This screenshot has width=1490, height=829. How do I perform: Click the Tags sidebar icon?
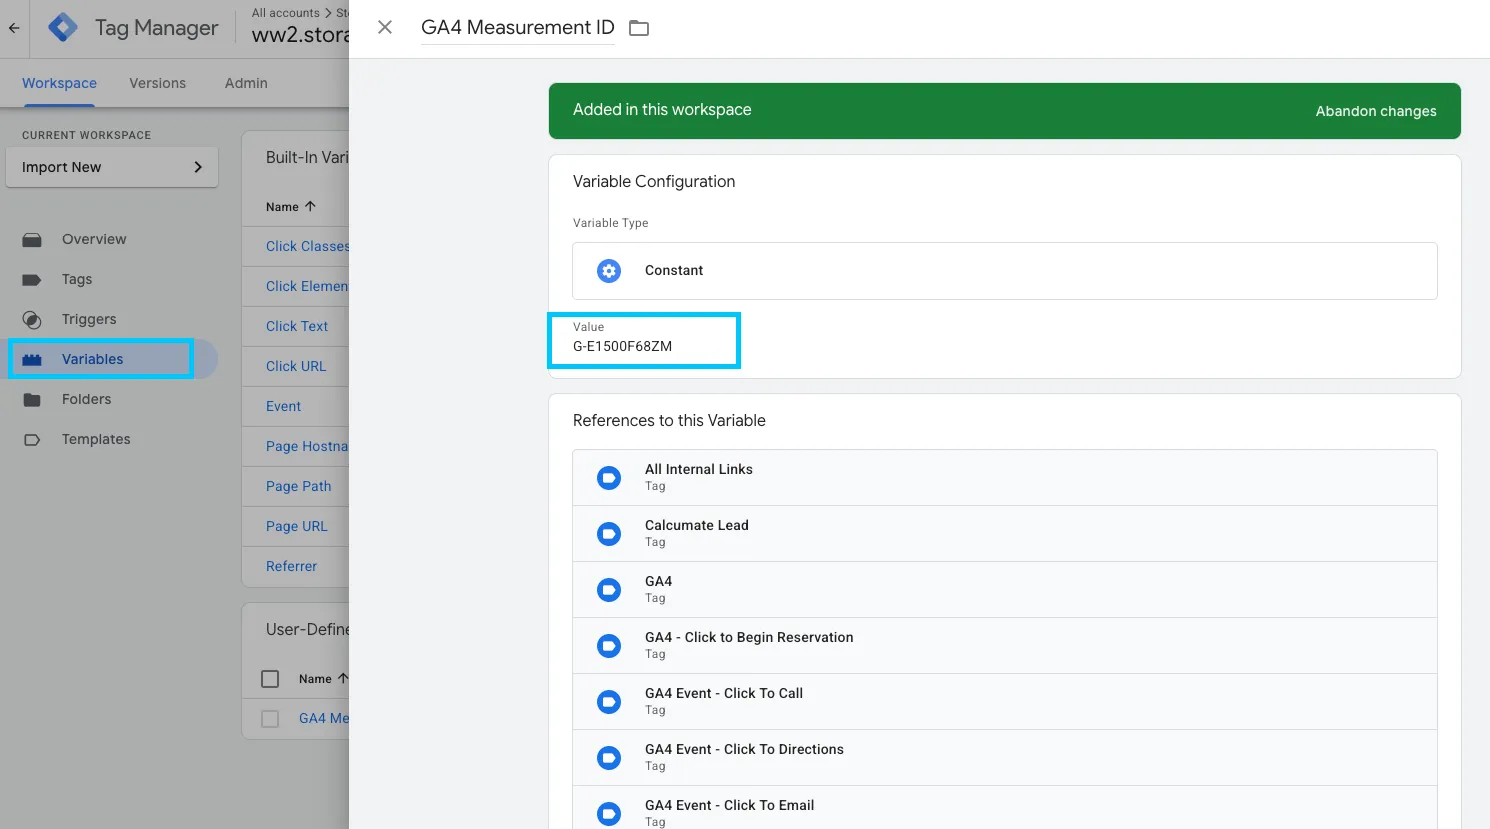(x=32, y=280)
